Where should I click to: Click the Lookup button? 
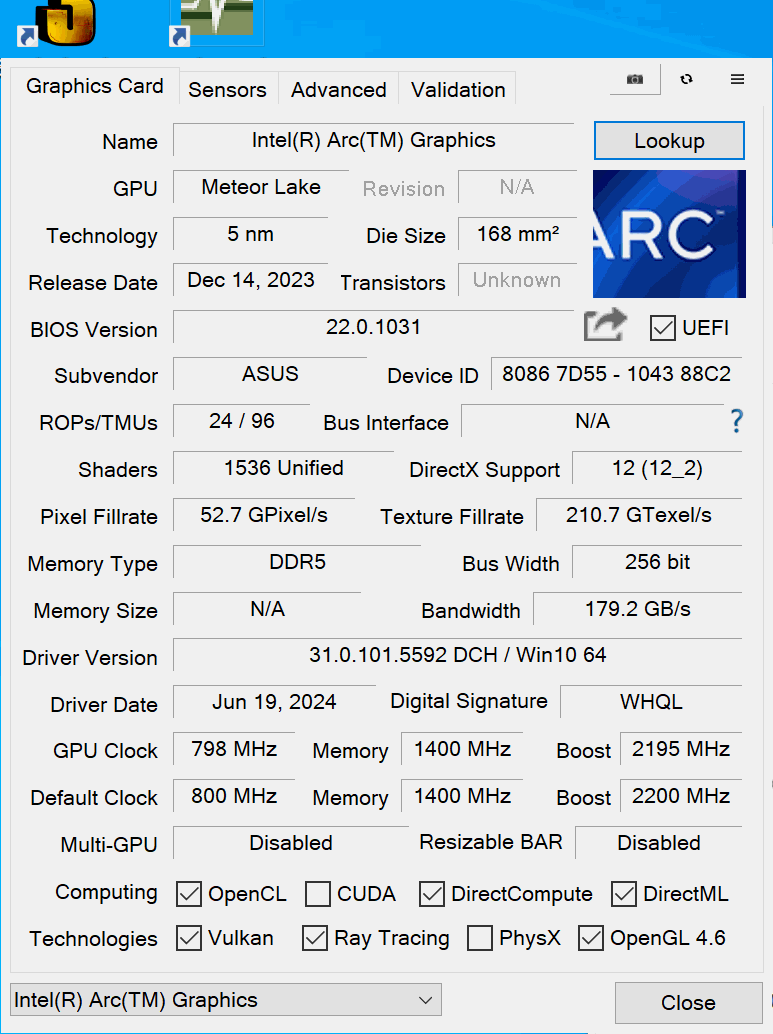tap(669, 141)
